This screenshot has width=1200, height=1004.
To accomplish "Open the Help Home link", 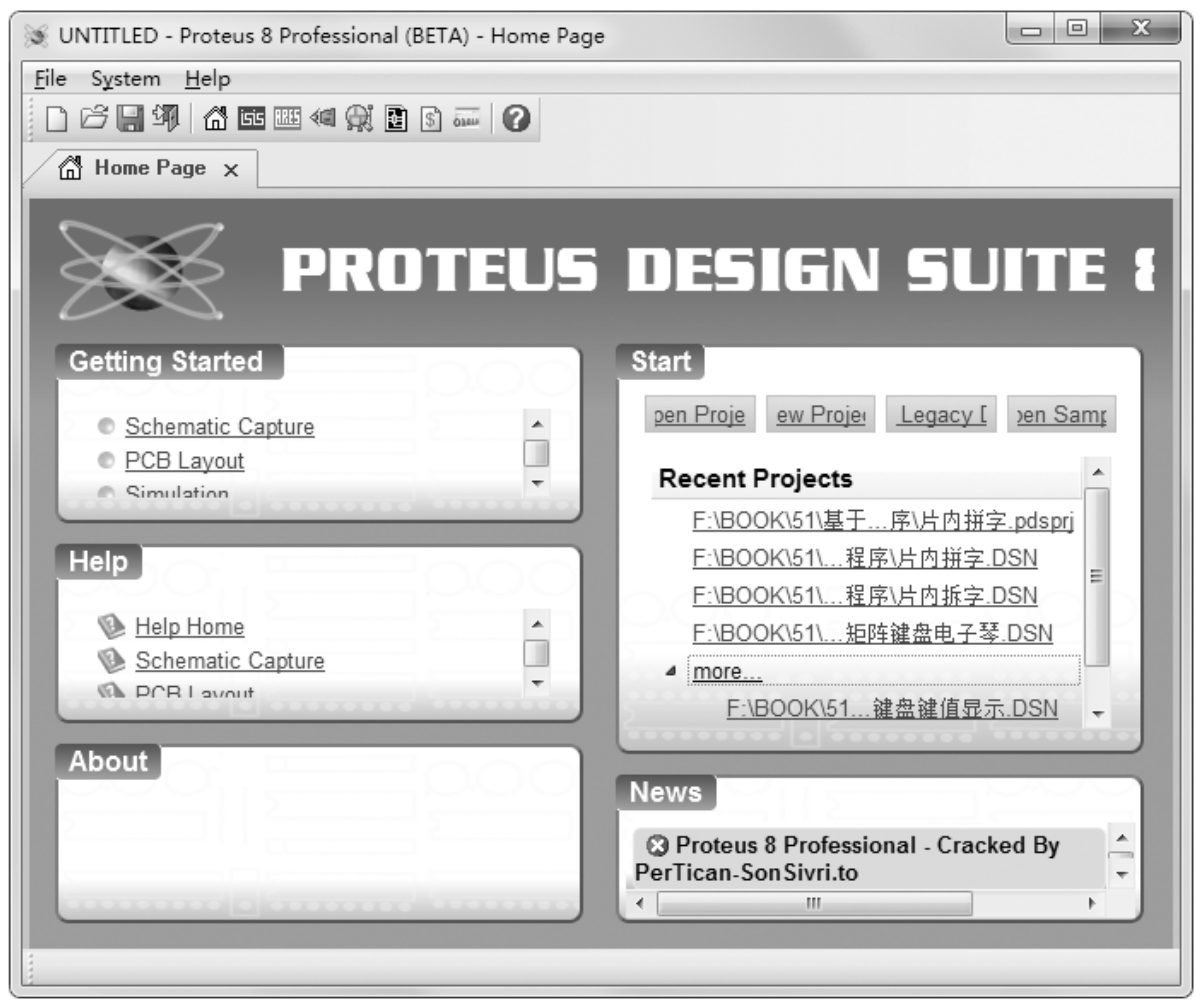I will click(x=190, y=627).
